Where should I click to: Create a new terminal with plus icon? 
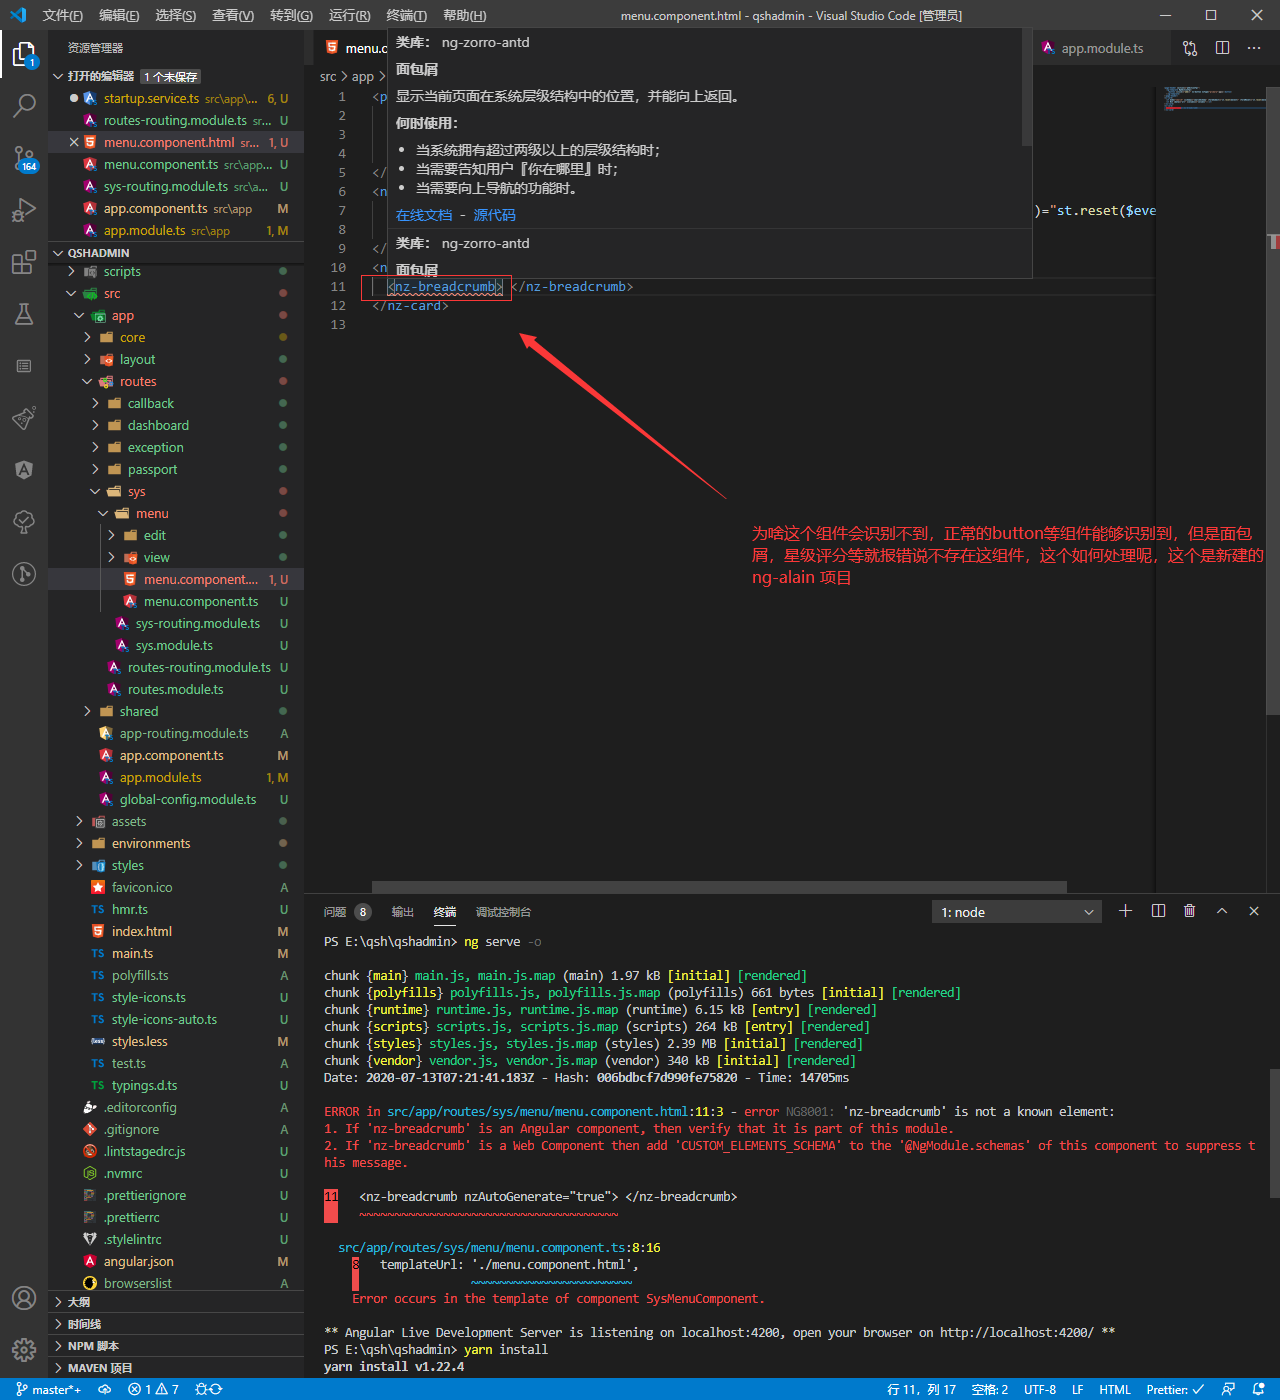click(1125, 911)
